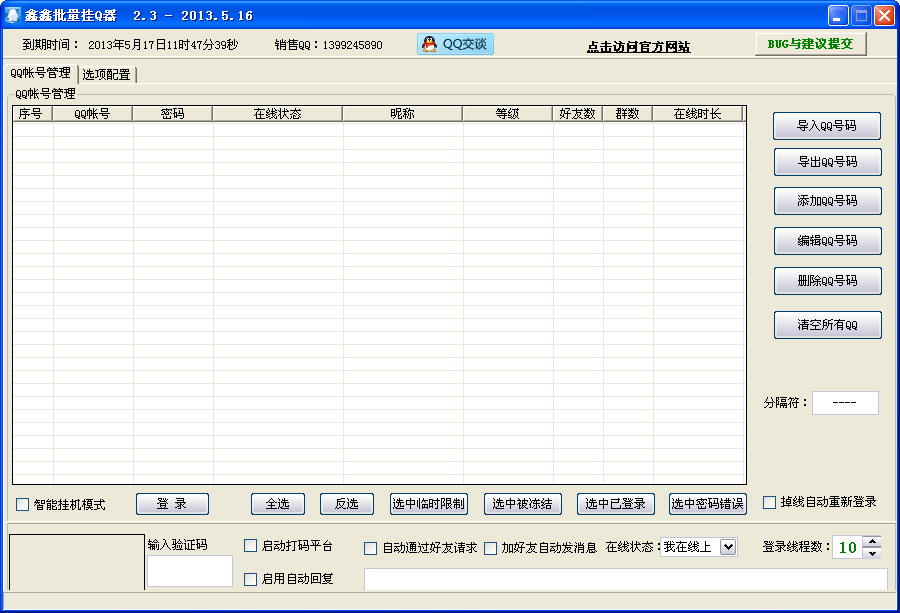Enable 智能挂机模式 checkbox

23,504
